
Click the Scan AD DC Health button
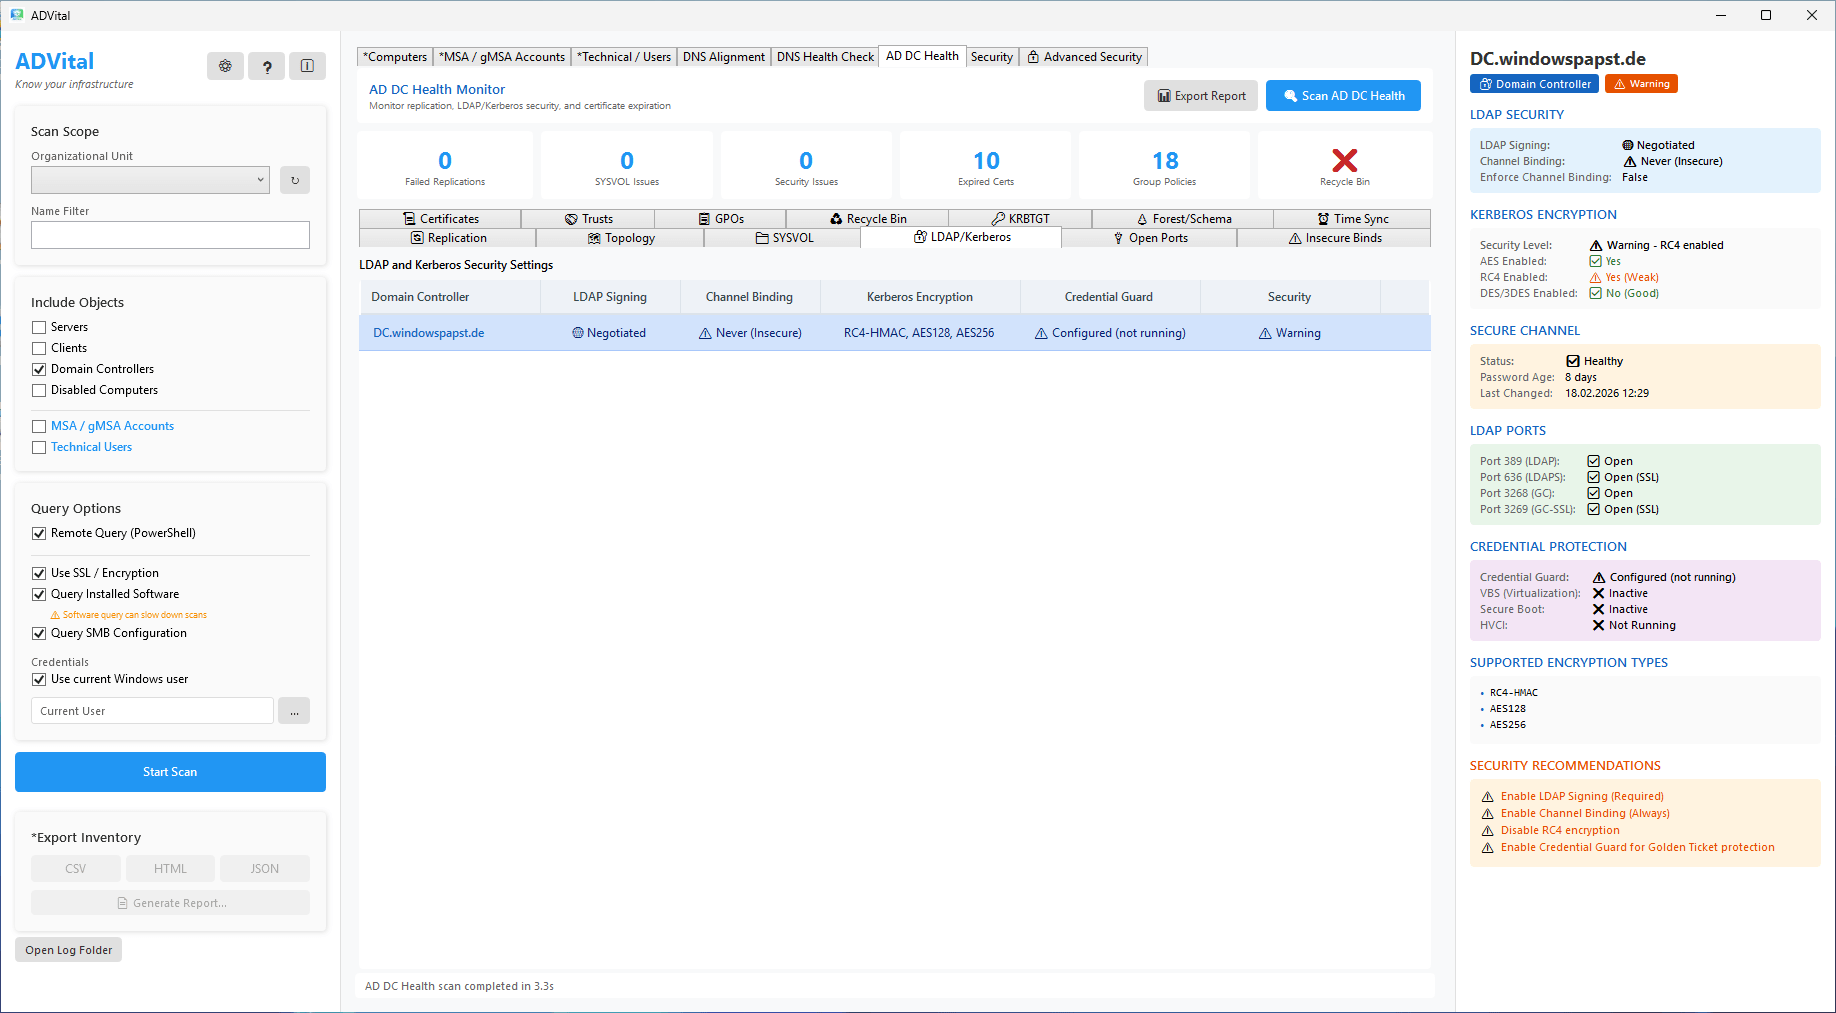point(1343,96)
